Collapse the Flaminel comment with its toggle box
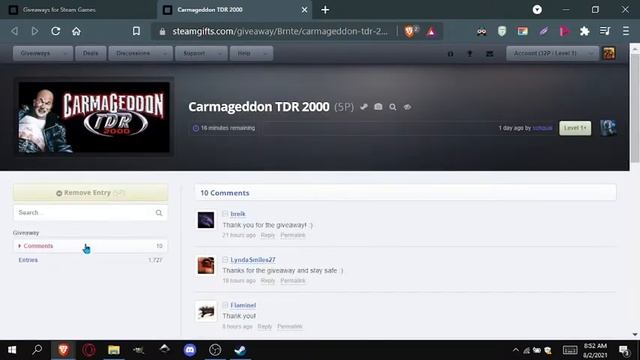The width and height of the screenshot is (640, 360). 225,305
